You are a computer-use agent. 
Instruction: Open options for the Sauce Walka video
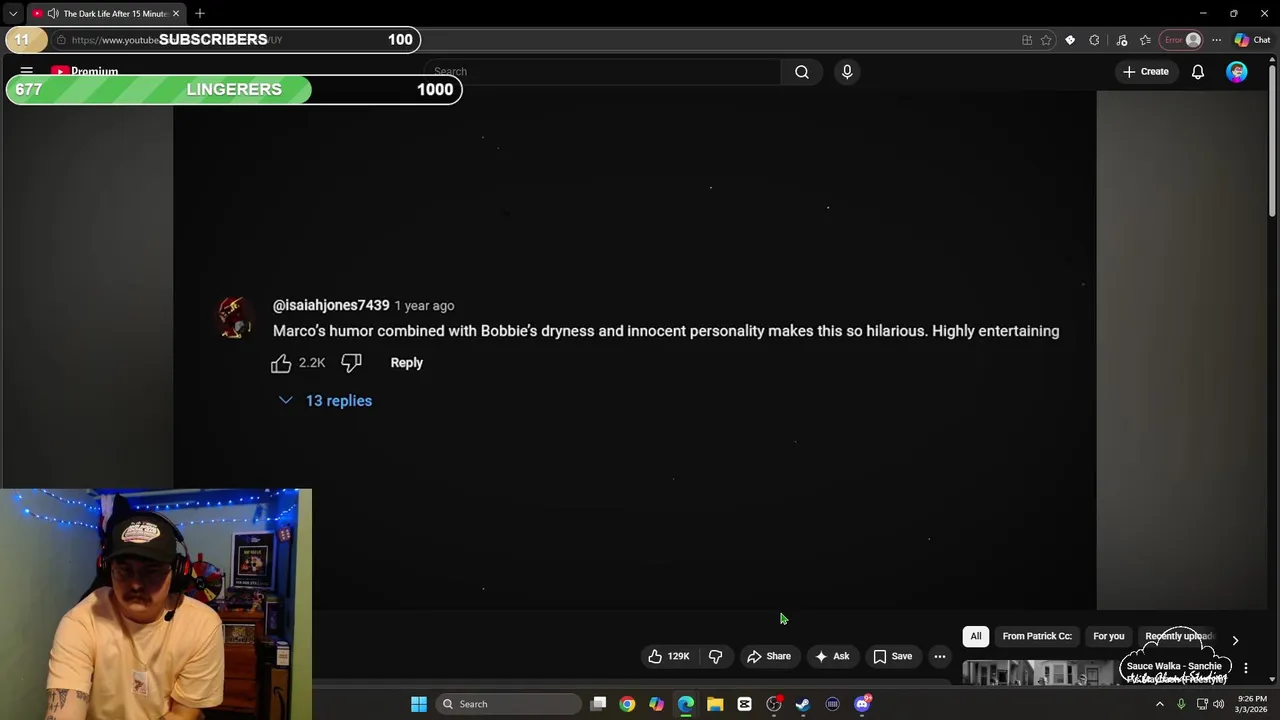(1245, 667)
